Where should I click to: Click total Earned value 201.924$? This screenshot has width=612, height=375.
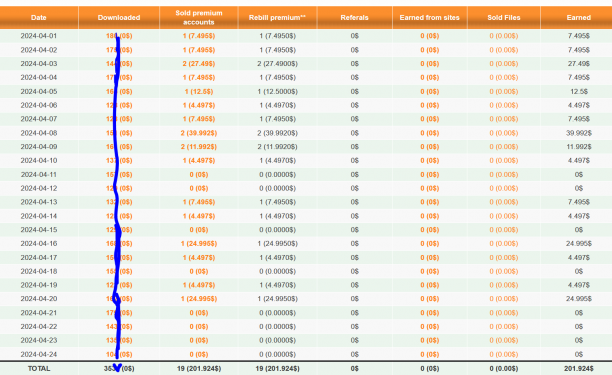578,368
